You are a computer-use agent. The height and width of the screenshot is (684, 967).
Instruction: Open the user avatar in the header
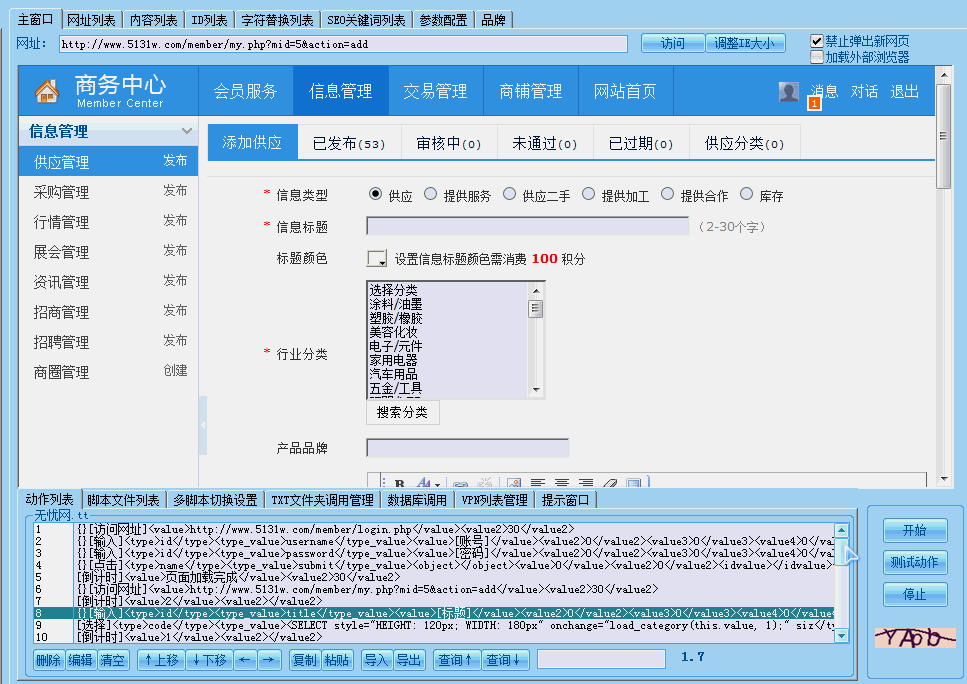click(788, 92)
